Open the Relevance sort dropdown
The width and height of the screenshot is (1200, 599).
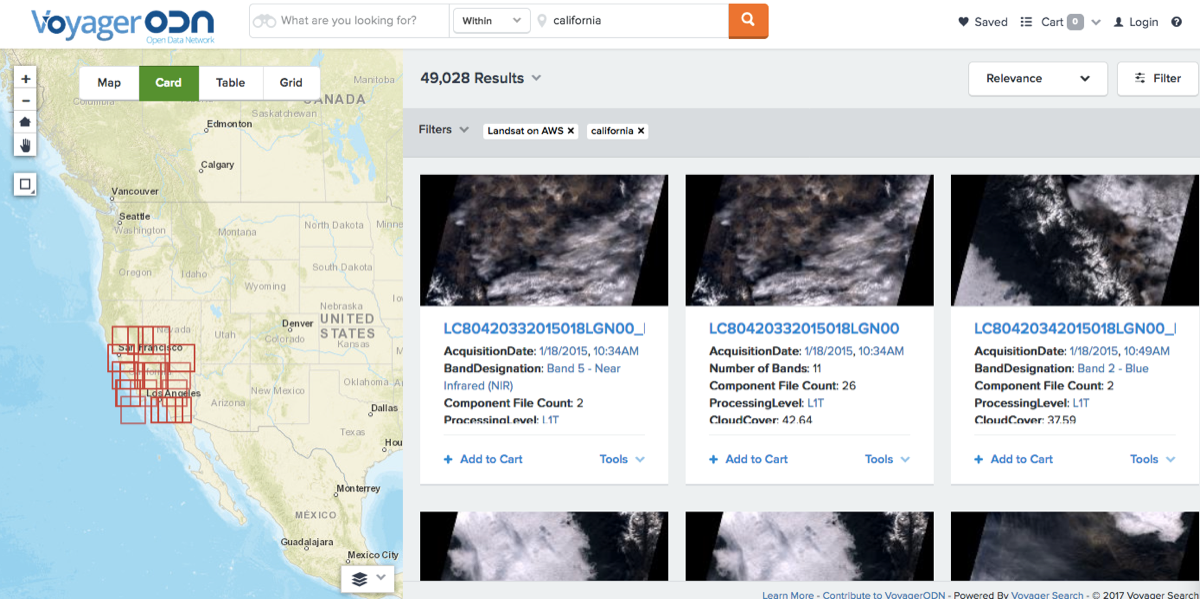pyautogui.click(x=1037, y=78)
